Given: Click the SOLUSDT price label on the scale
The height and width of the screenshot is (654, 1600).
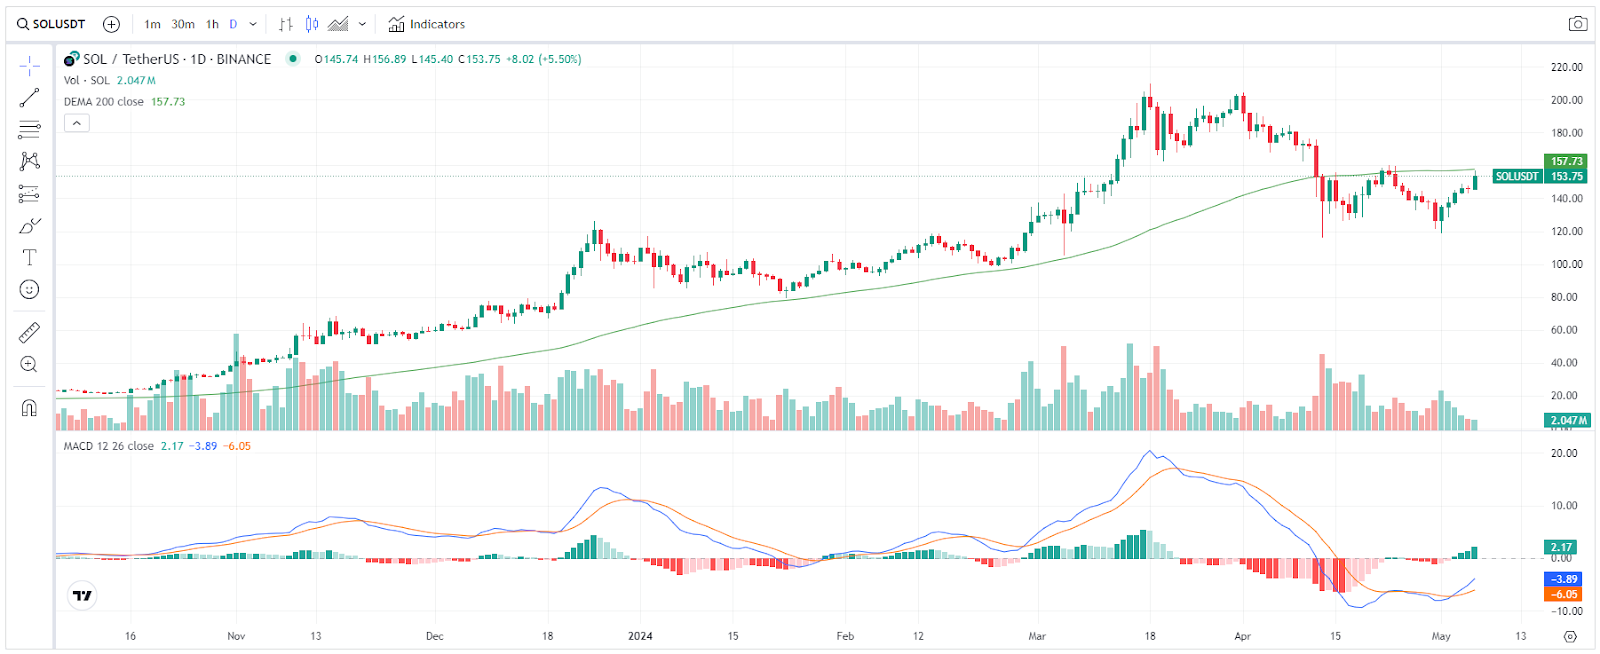Looking at the screenshot, I should pyautogui.click(x=1517, y=176).
